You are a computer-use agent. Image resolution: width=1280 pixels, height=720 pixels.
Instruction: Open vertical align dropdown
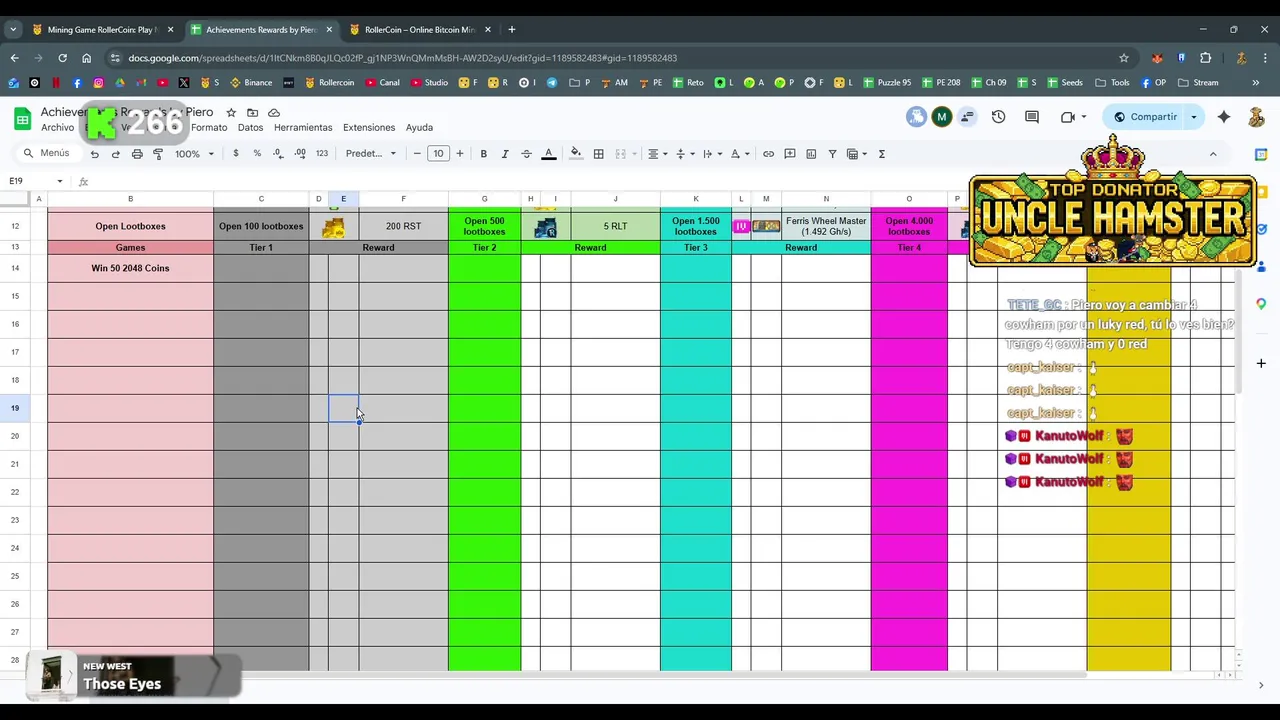[x=684, y=154]
